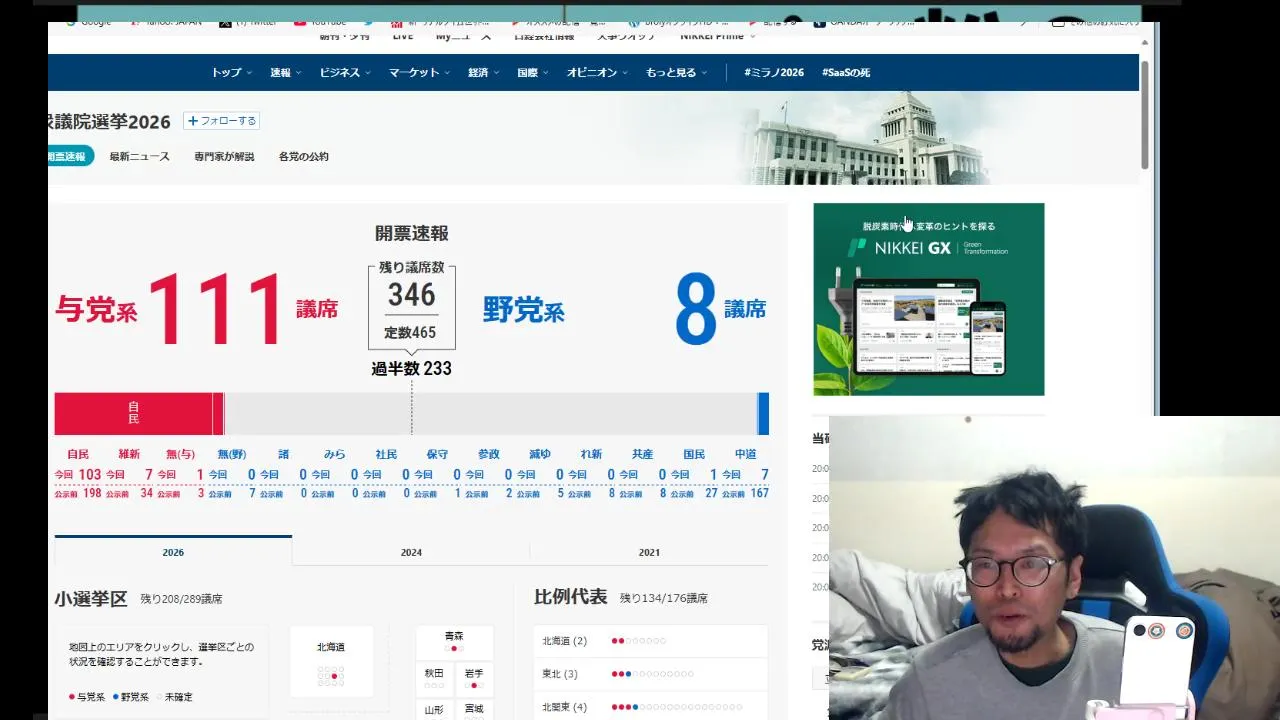Click the blue opposition segment of seat bar

(x=763, y=413)
